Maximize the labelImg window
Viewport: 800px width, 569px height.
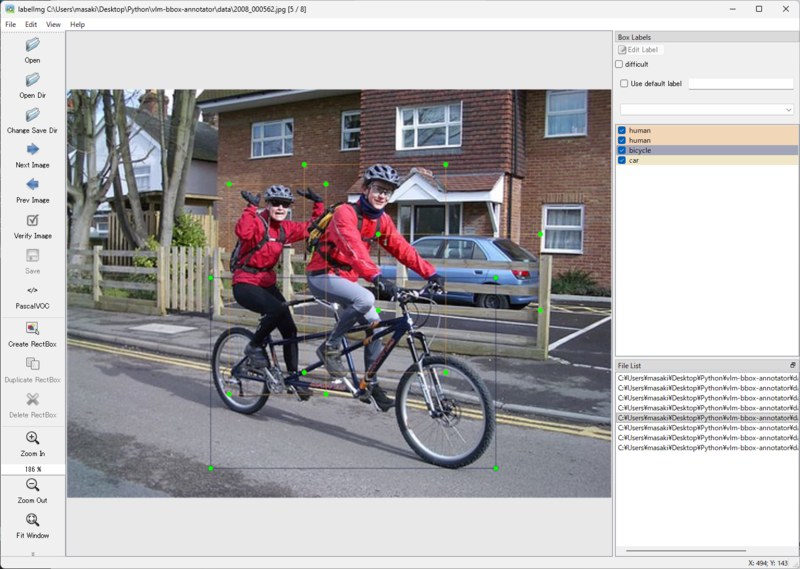(x=759, y=9)
